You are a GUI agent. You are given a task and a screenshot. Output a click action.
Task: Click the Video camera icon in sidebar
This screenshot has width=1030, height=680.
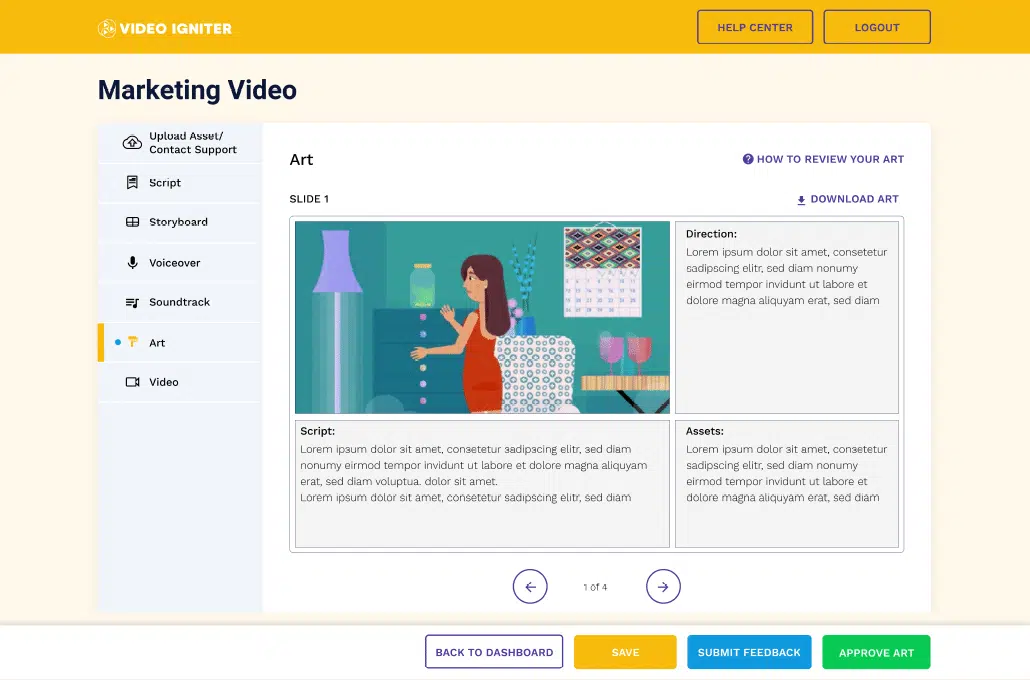pos(131,381)
